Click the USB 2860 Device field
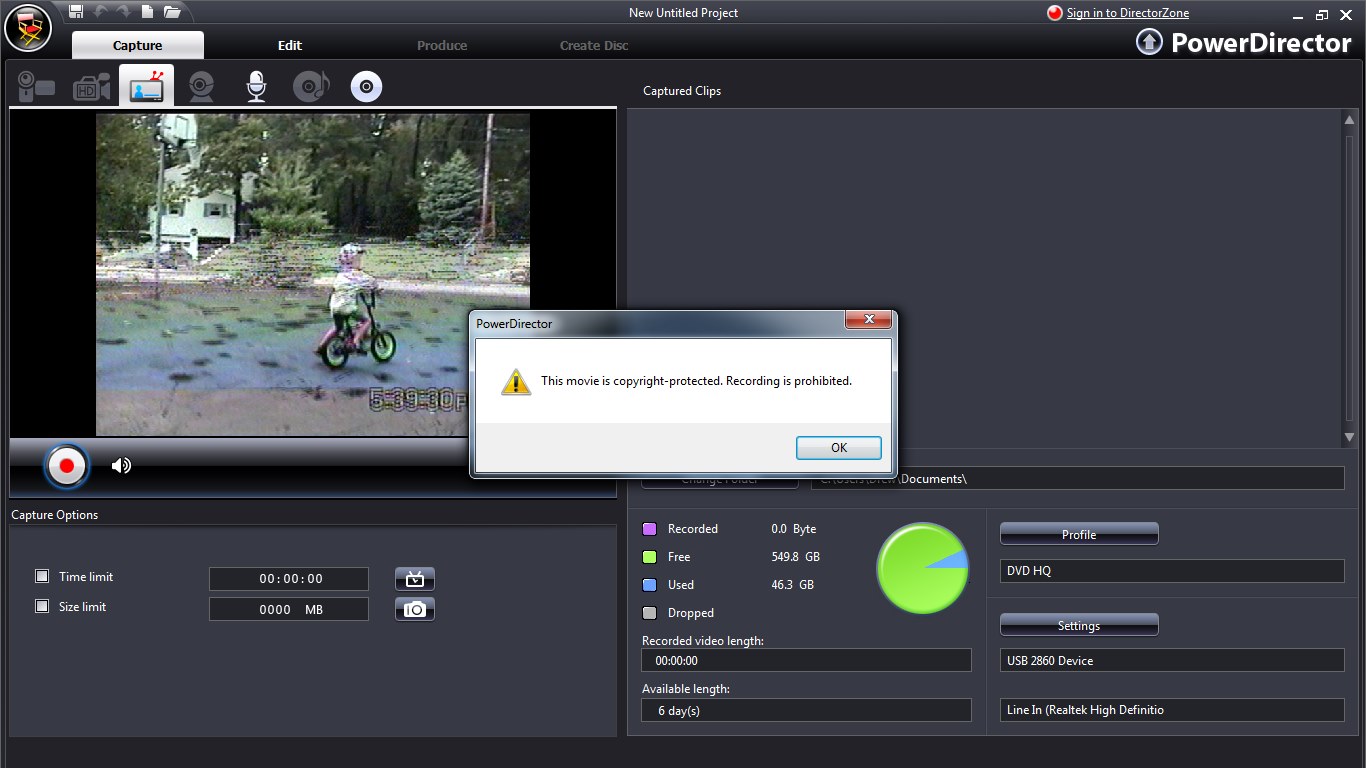This screenshot has height=768, width=1366. tap(1172, 660)
